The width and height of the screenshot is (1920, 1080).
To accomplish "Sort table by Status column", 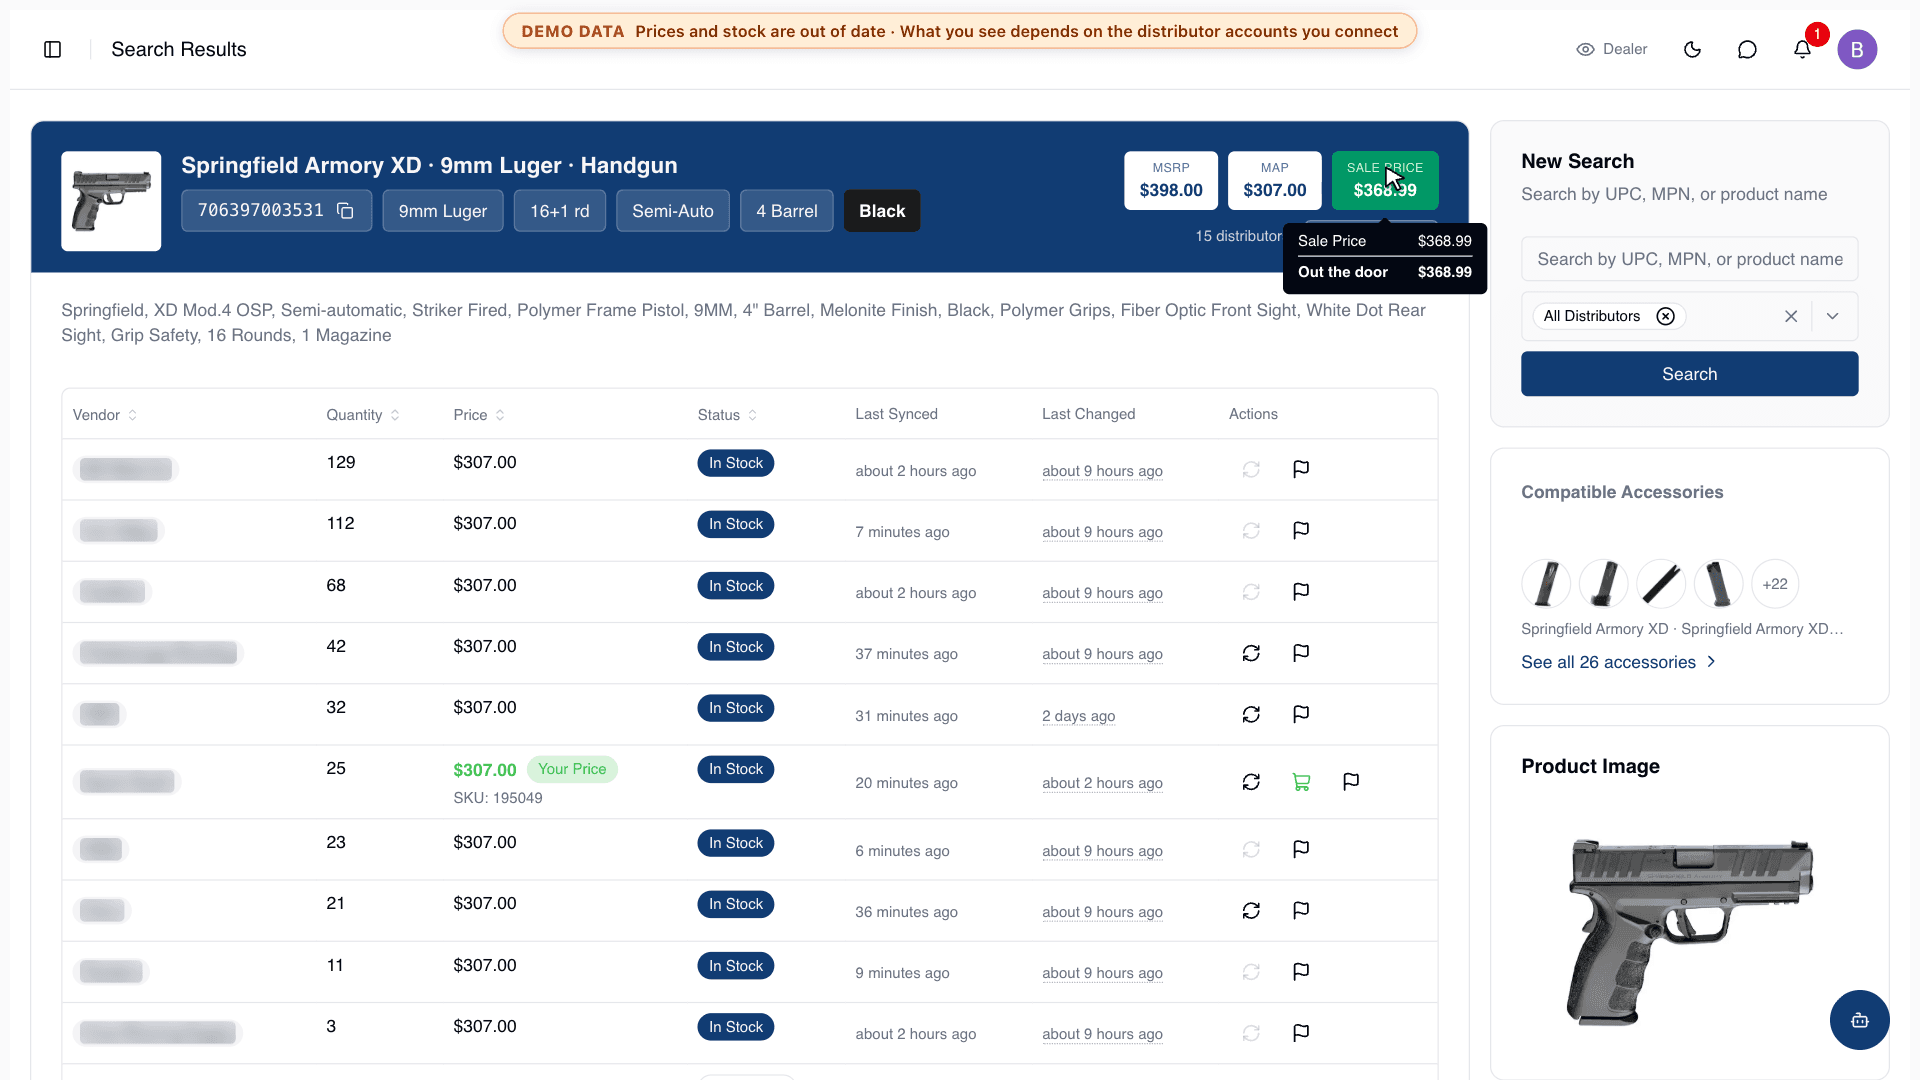I will pyautogui.click(x=727, y=415).
